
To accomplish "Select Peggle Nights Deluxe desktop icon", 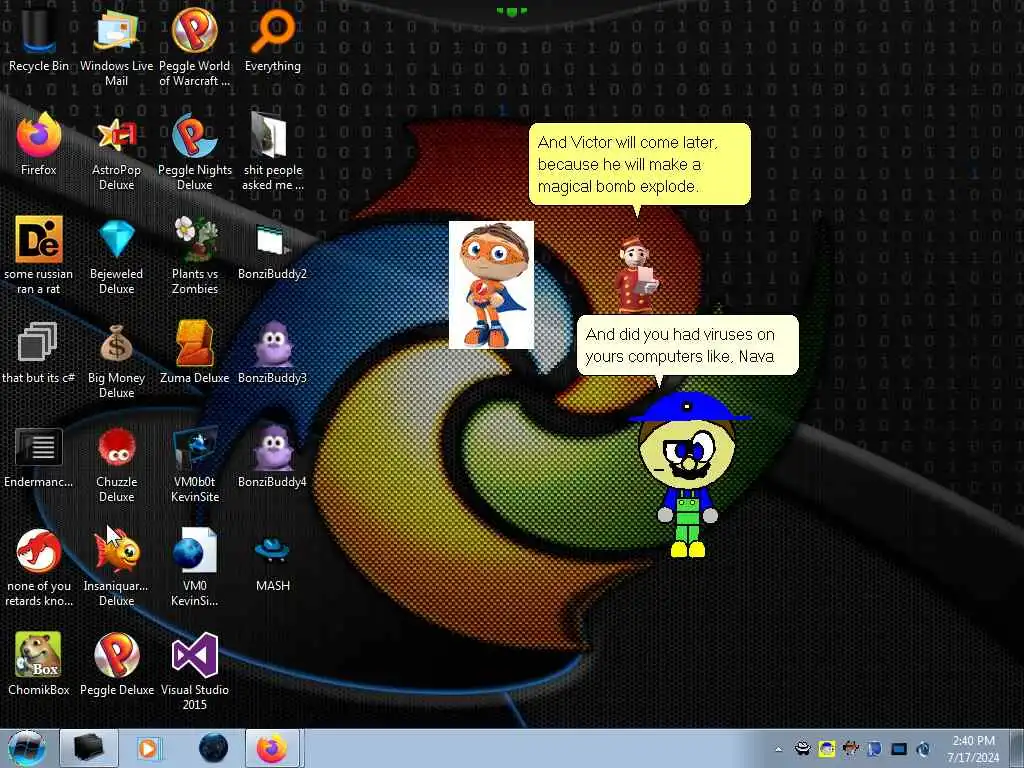I will [x=195, y=152].
